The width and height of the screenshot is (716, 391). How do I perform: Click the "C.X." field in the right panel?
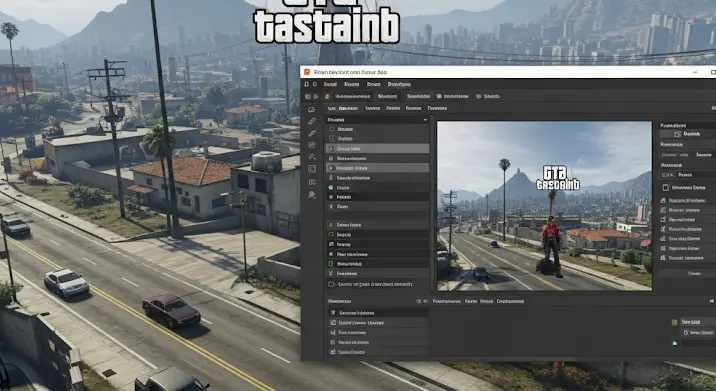click(x=688, y=175)
